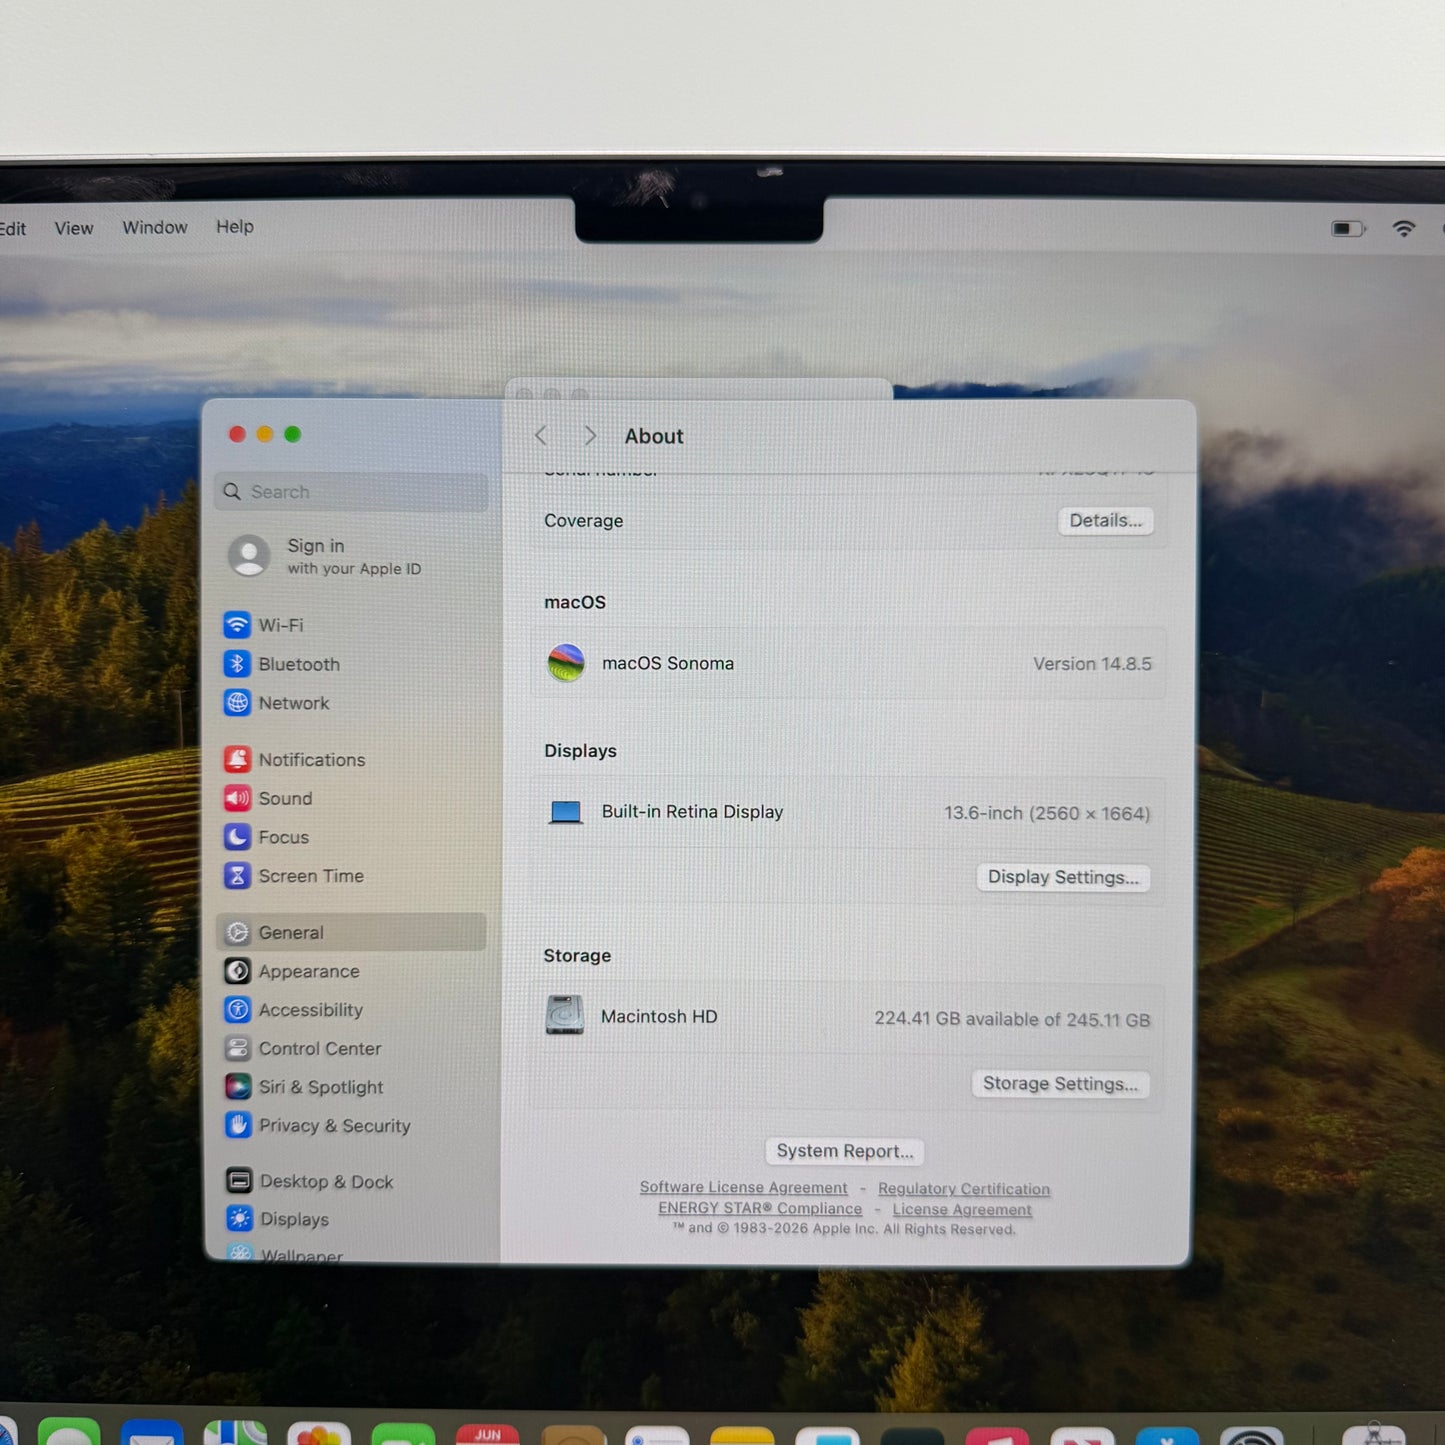Viewport: 1445px width, 1445px height.
Task: Select Sound in sidebar
Action: point(269,798)
